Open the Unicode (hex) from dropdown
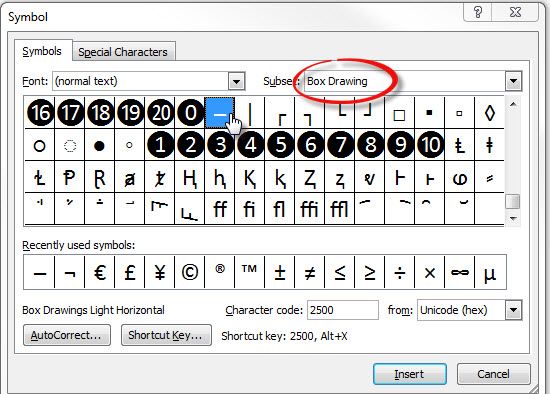 (x=514, y=310)
